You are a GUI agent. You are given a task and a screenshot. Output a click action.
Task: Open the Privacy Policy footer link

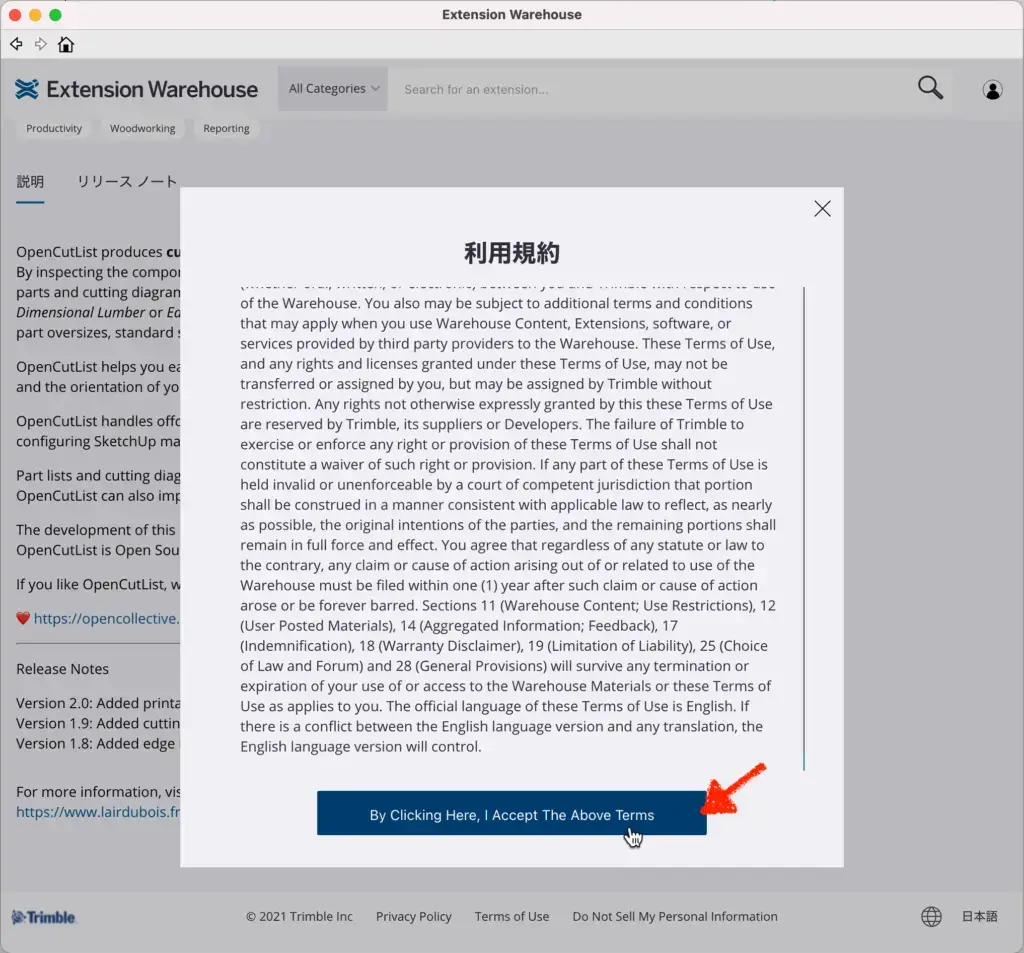point(413,916)
